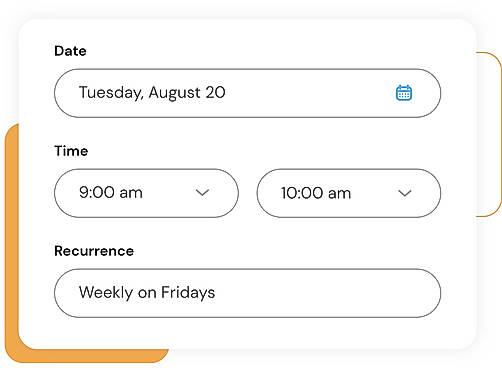
Task: Select the 'Tuesday, August 20' date text
Action: pyautogui.click(x=152, y=93)
